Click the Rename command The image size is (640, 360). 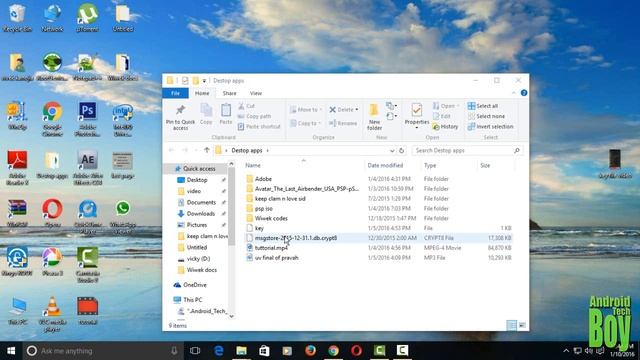pyautogui.click(x=343, y=123)
